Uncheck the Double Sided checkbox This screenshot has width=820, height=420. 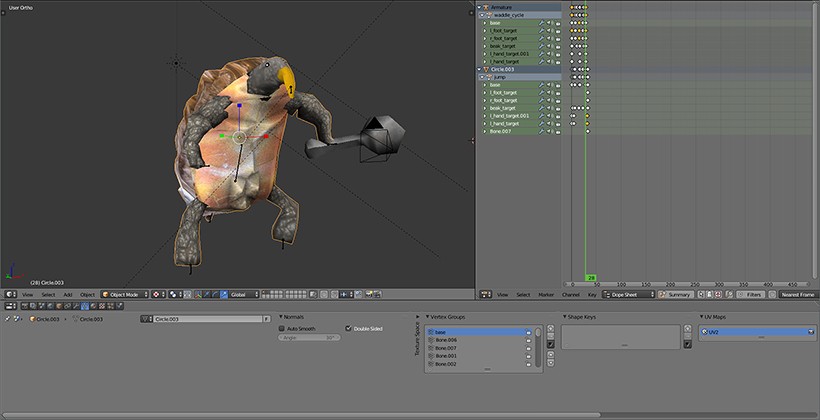click(x=348, y=328)
